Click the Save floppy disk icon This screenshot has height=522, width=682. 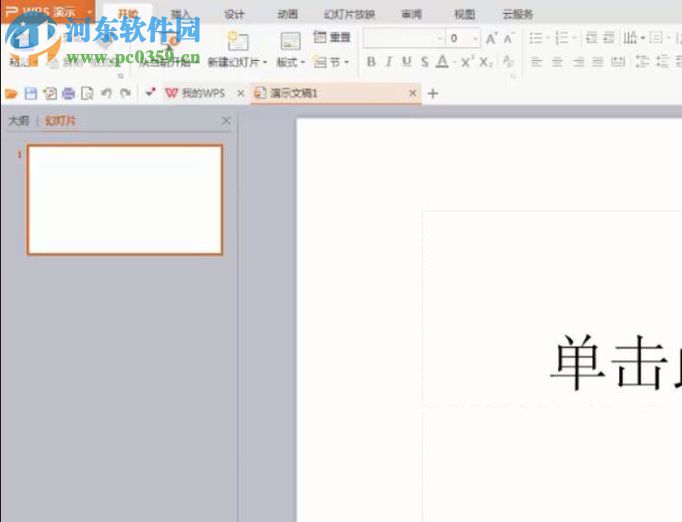pyautogui.click(x=30, y=93)
